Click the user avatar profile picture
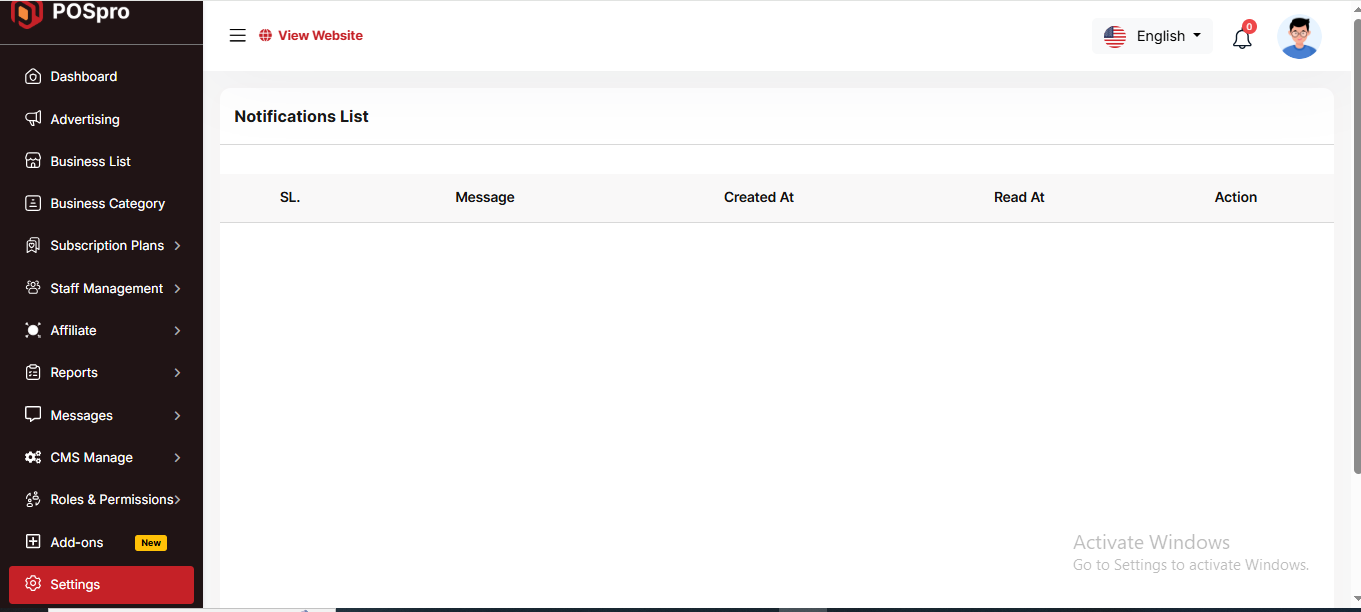Screen dimensions: 1361x612 (x=1299, y=37)
